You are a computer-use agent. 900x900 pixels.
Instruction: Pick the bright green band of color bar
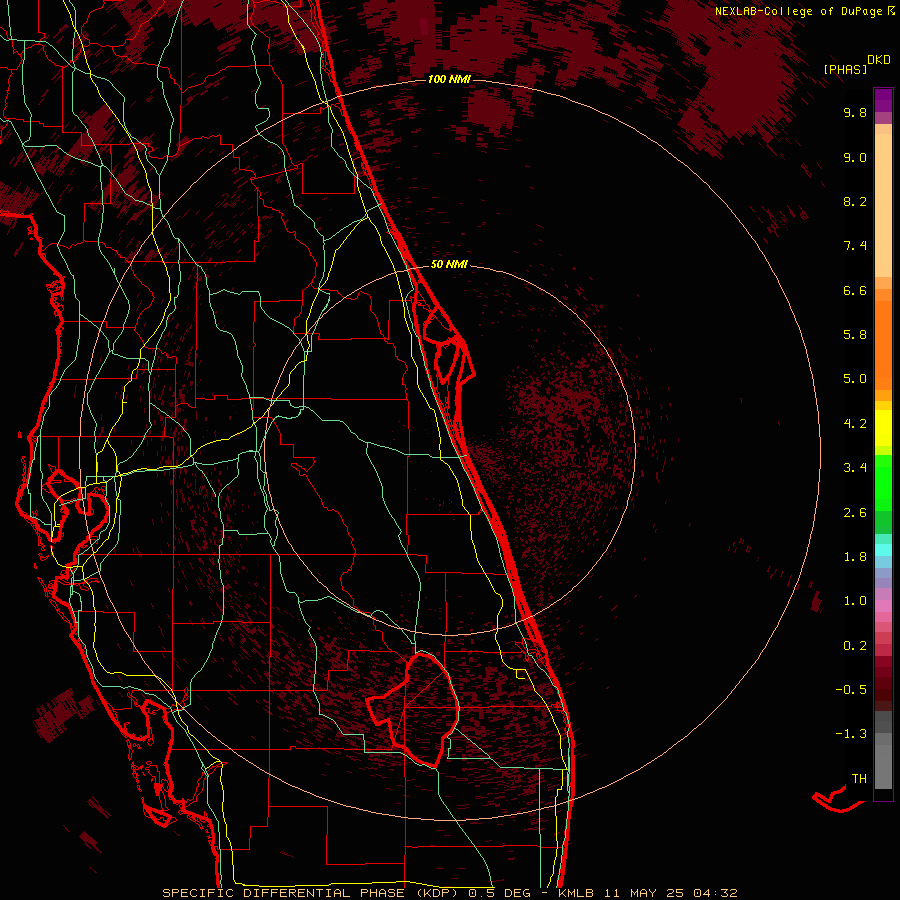[x=883, y=484]
